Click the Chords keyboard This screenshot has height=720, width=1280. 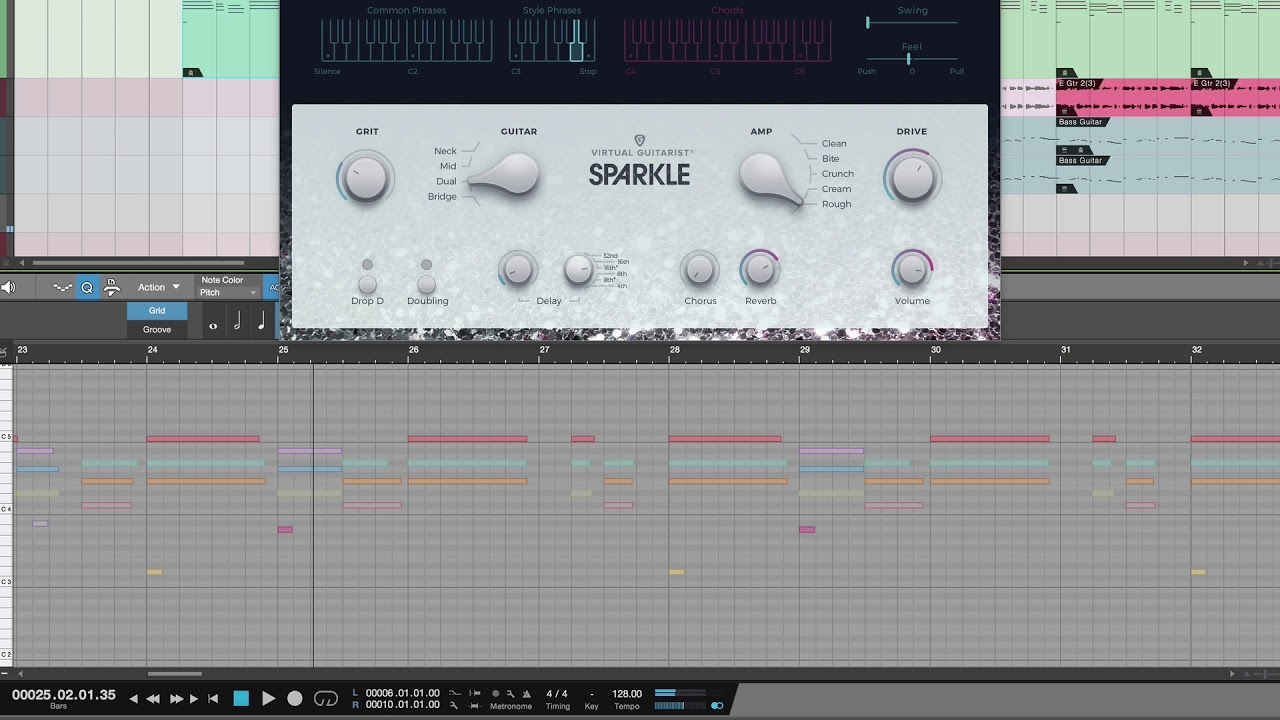coord(727,42)
